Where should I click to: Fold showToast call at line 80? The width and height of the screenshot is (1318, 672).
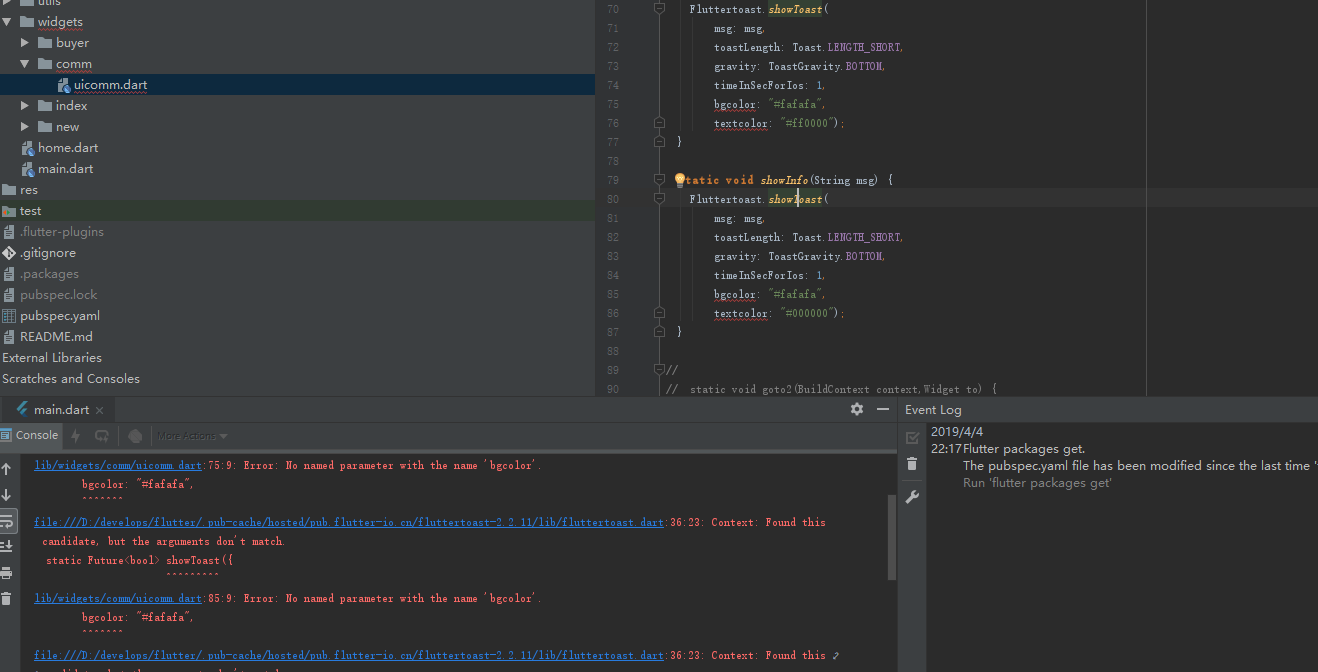click(659, 199)
